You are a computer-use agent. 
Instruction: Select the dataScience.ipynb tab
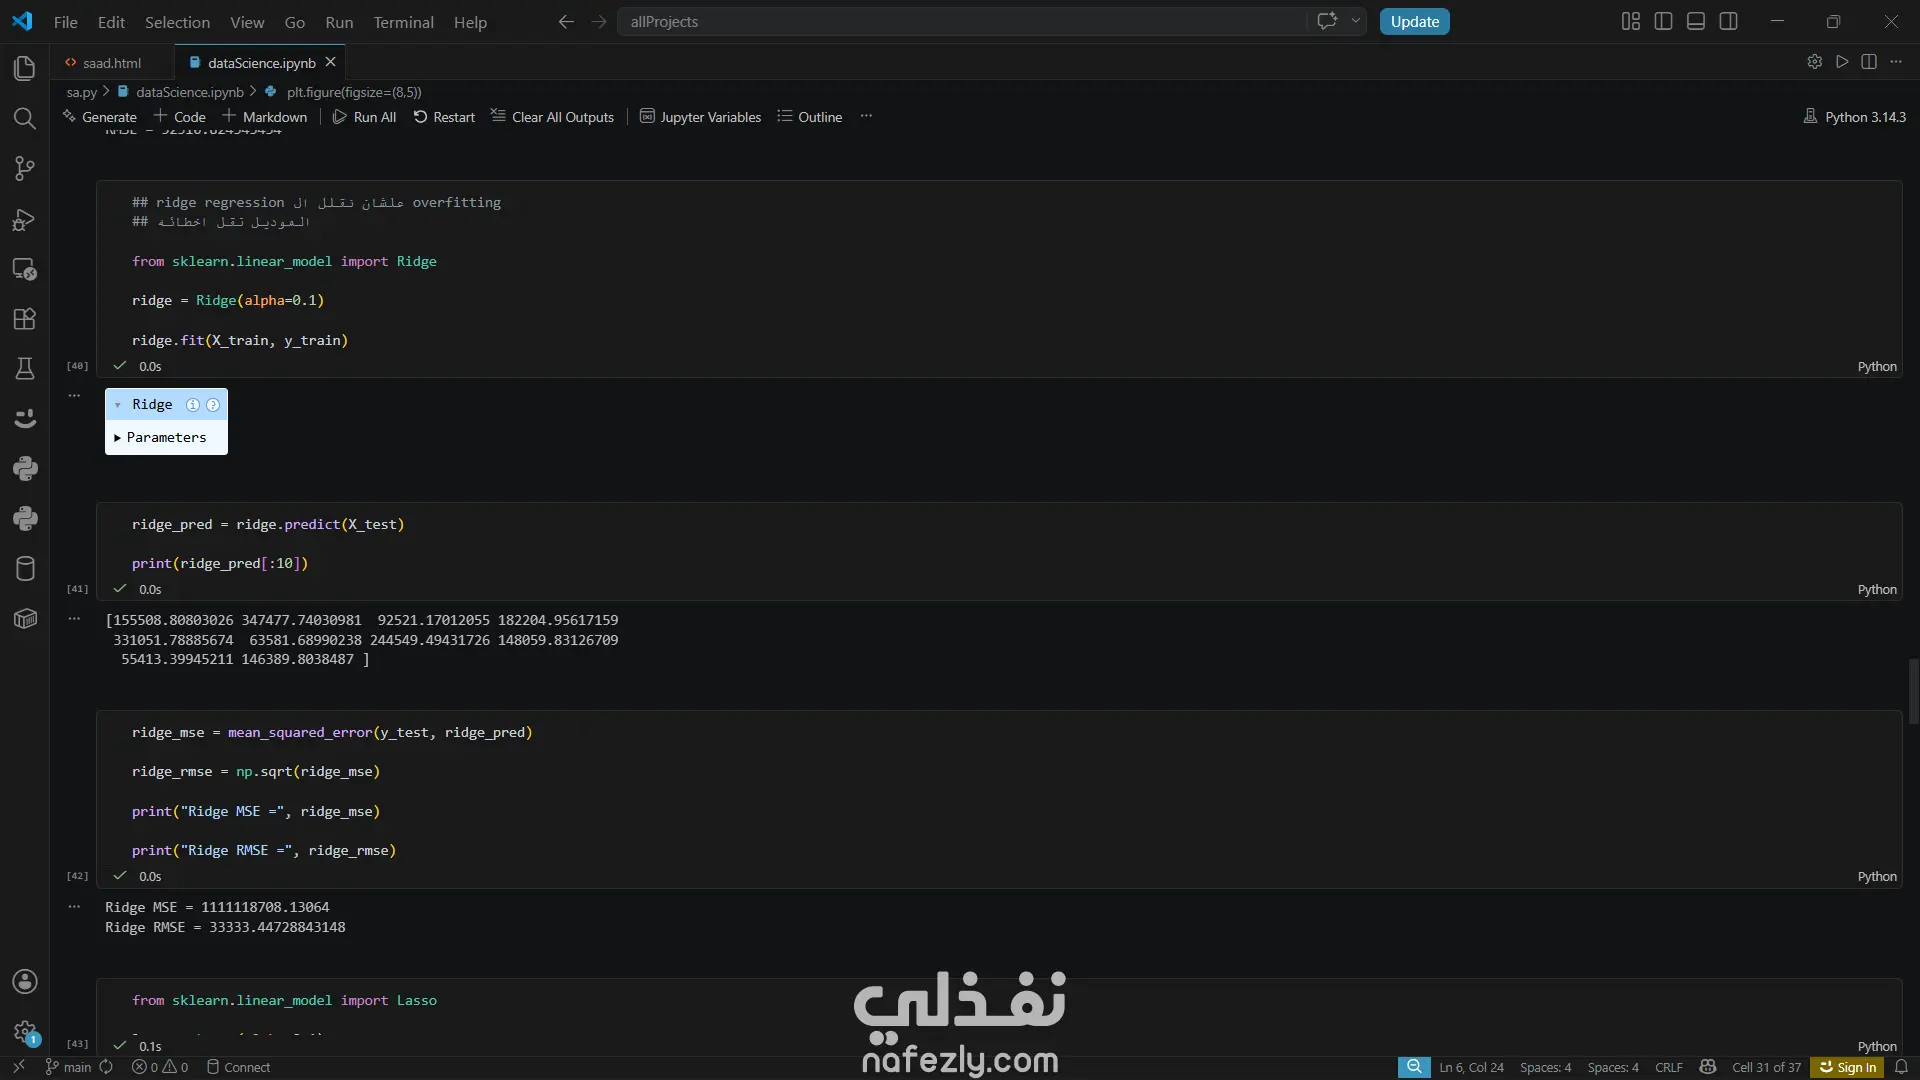pos(260,63)
